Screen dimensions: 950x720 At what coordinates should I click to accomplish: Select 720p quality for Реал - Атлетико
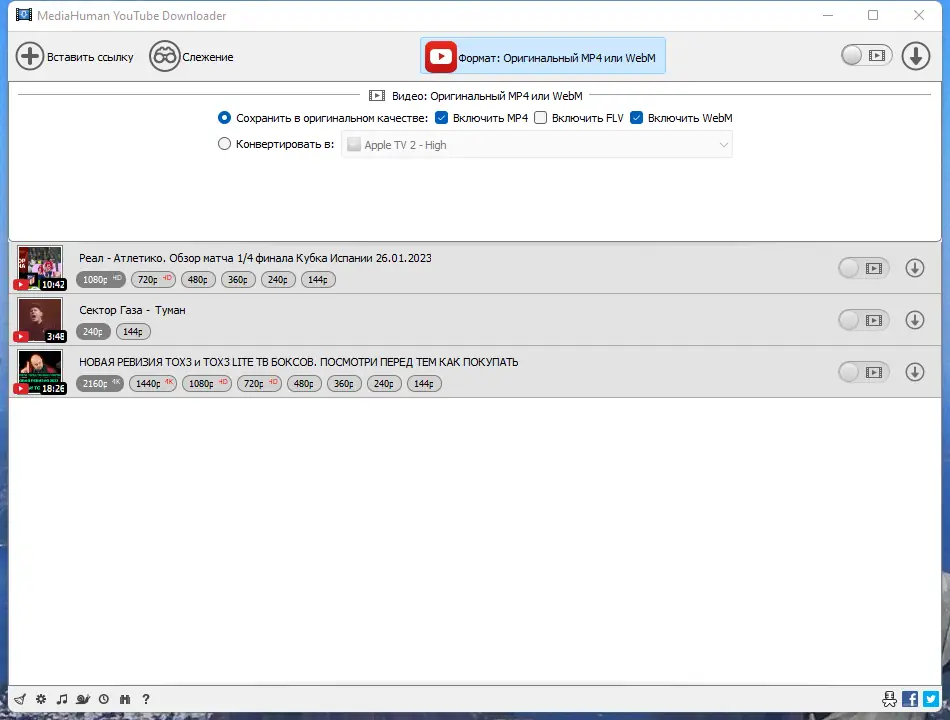(x=154, y=279)
